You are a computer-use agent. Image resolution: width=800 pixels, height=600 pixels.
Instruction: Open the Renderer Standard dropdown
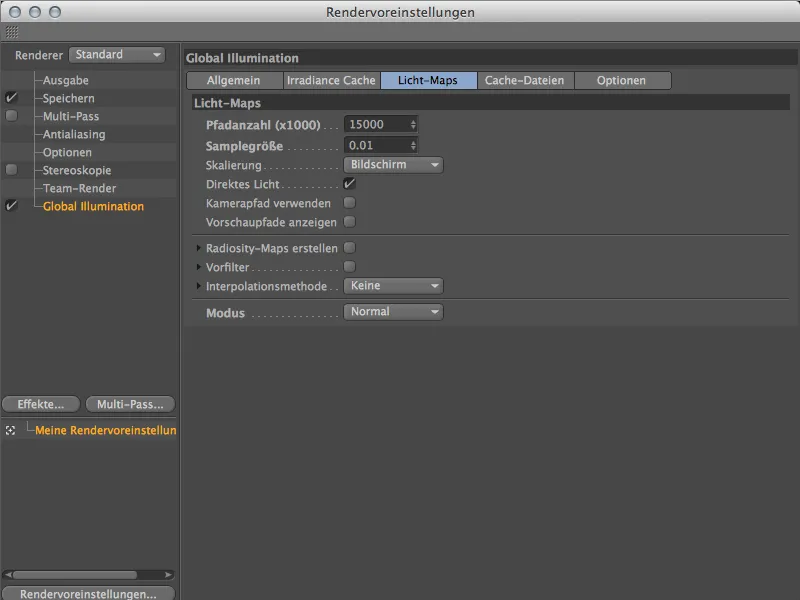[117, 55]
